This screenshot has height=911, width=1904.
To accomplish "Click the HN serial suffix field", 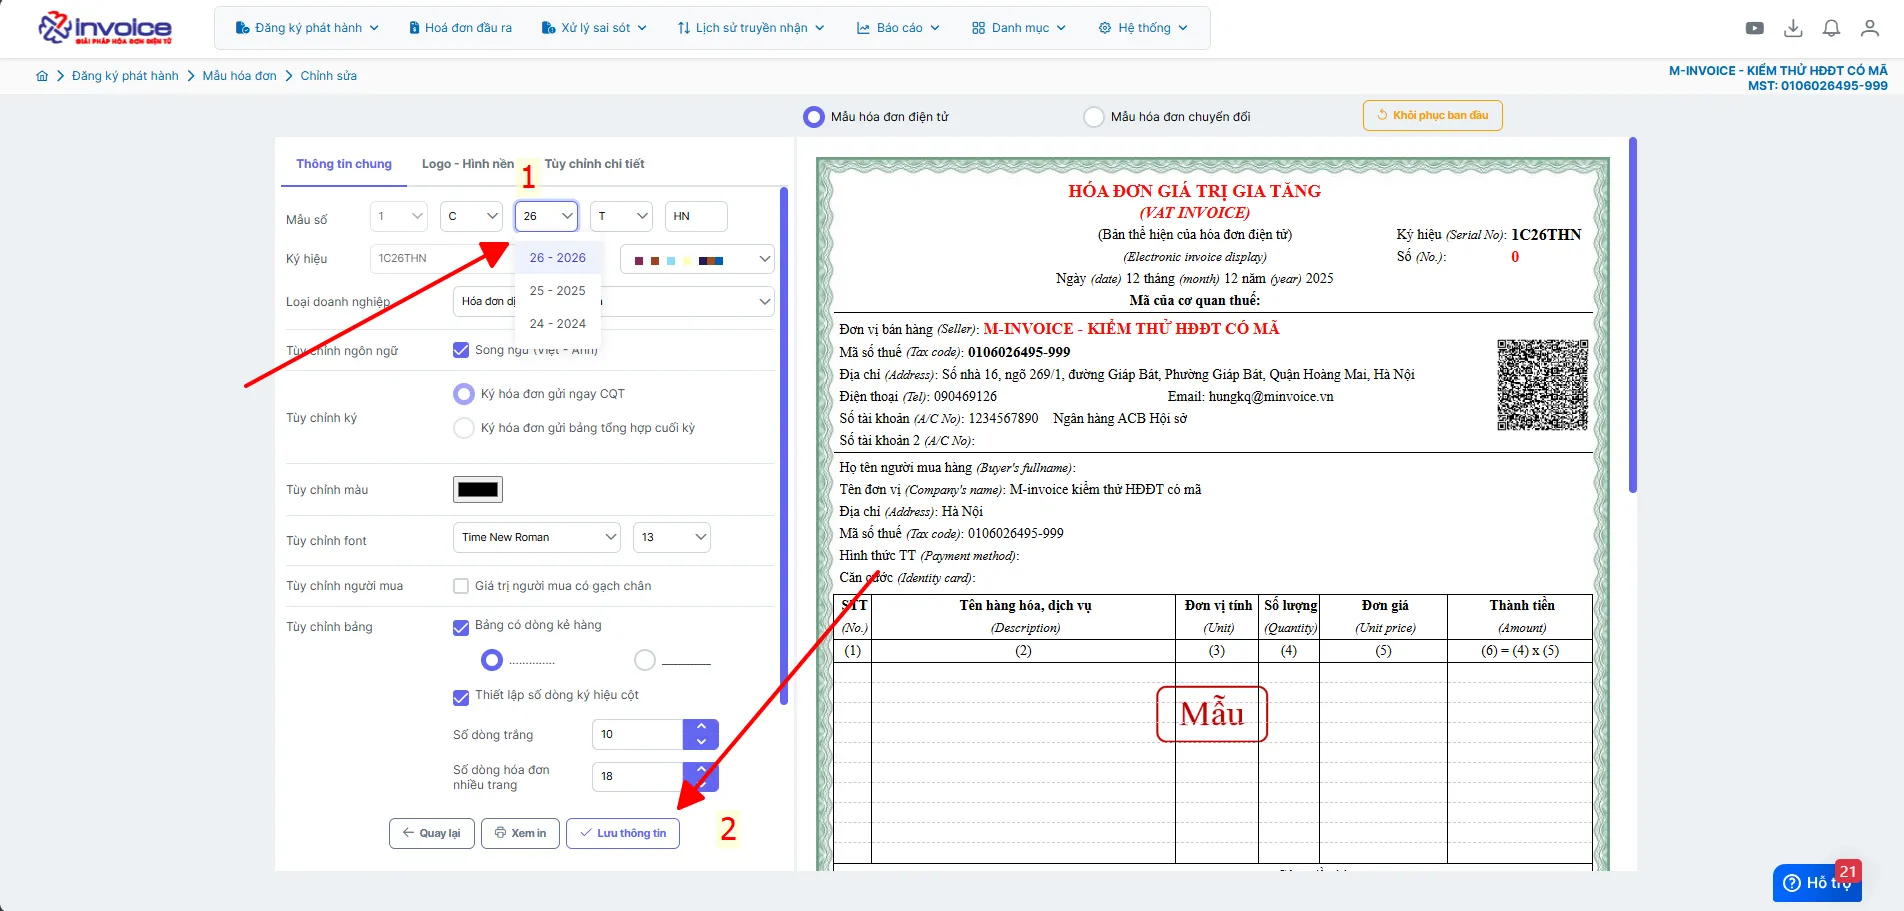I will click(696, 216).
